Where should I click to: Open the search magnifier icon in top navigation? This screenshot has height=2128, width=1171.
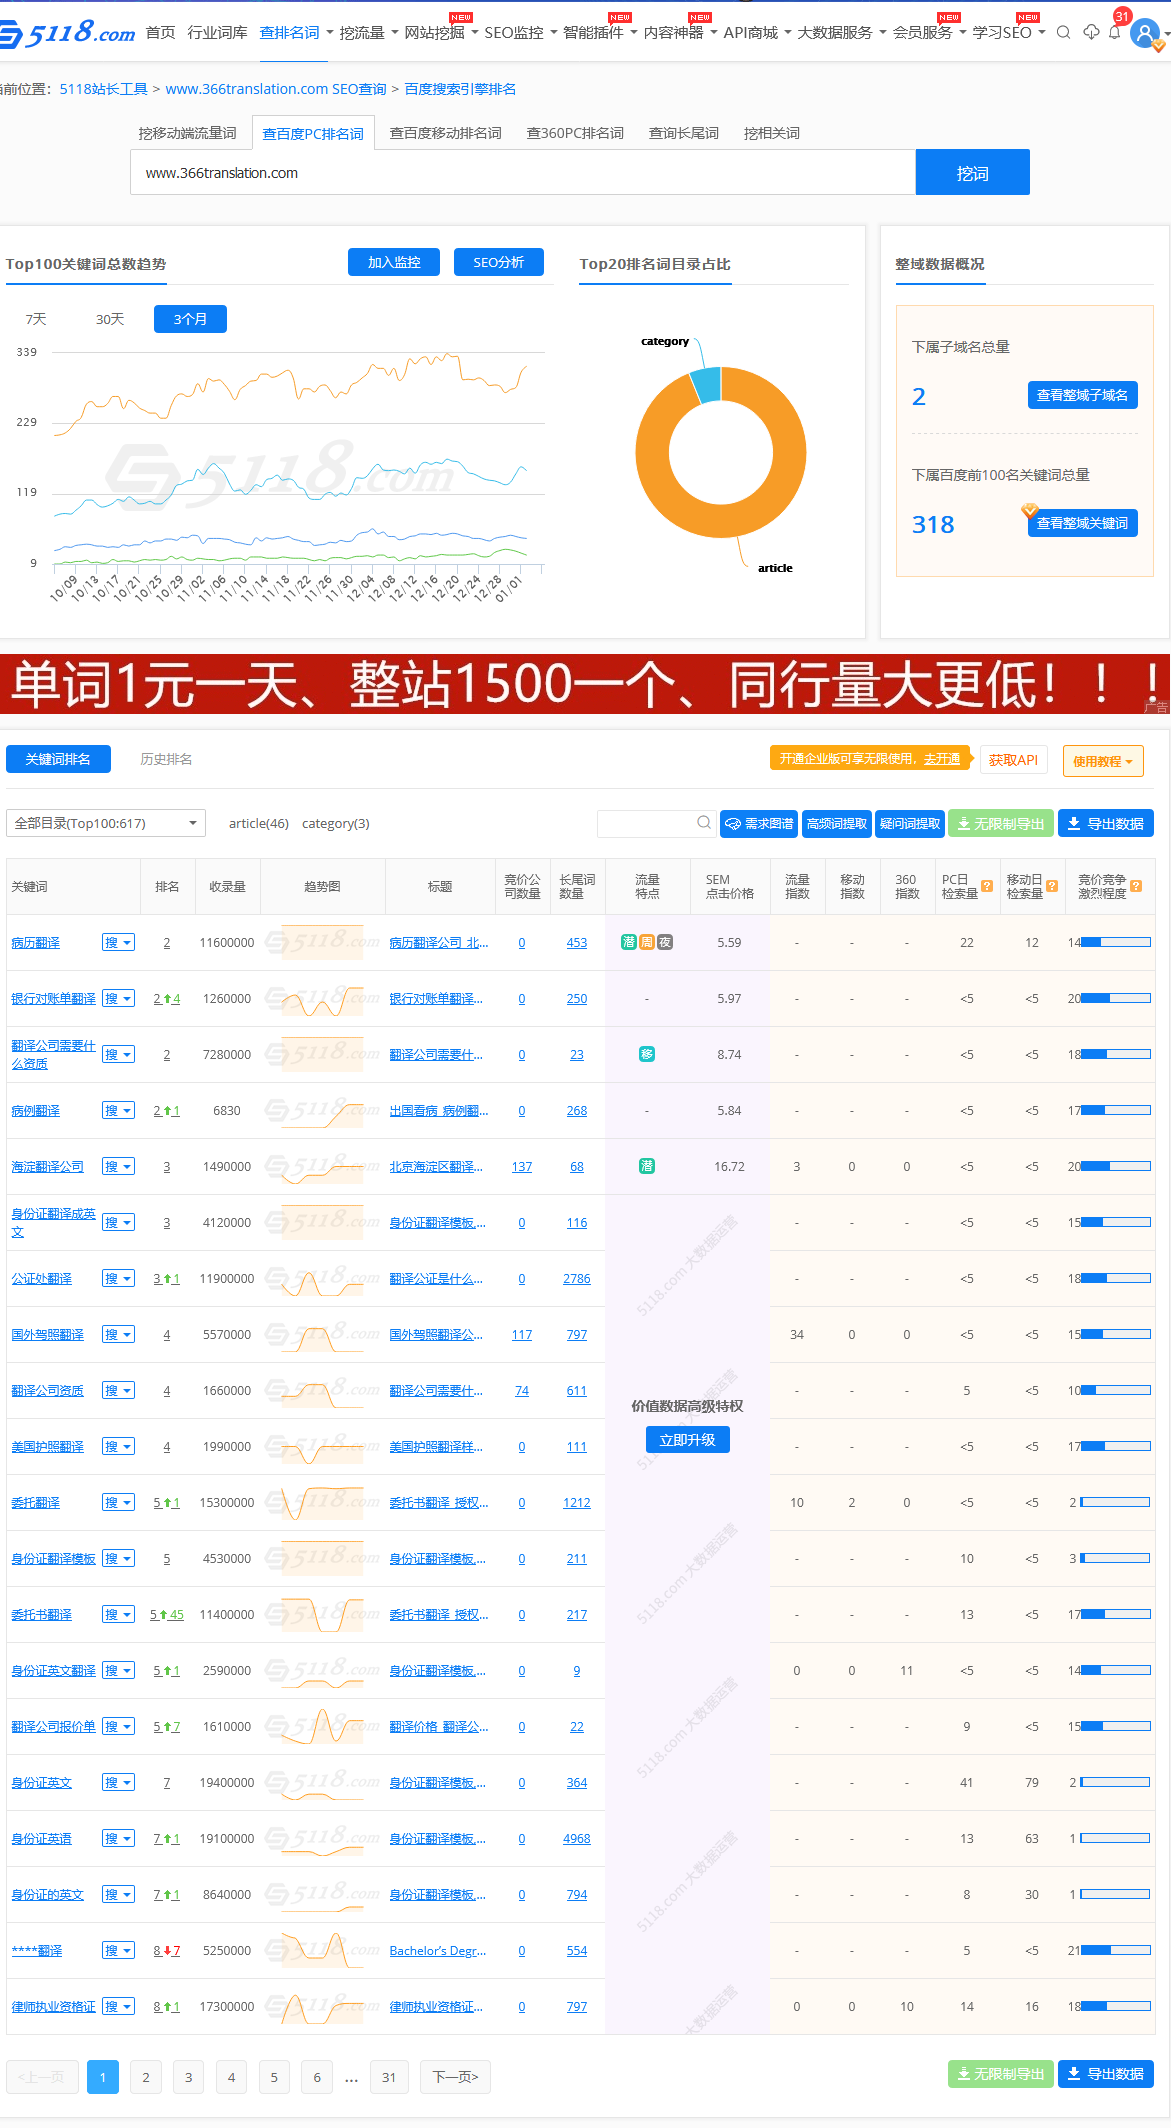click(1064, 33)
